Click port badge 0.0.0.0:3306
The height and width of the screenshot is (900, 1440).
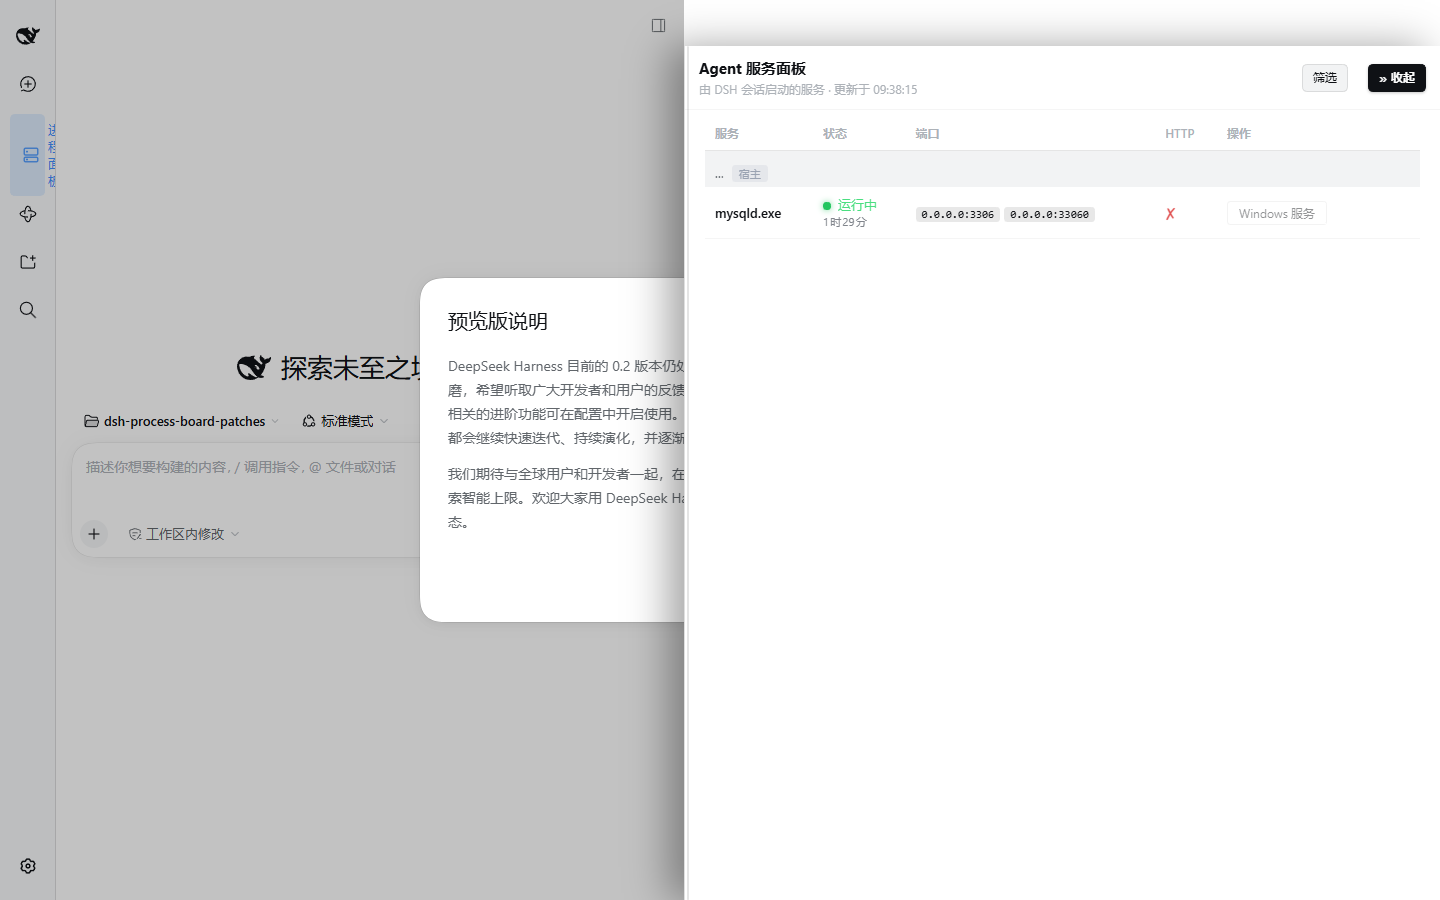click(957, 214)
